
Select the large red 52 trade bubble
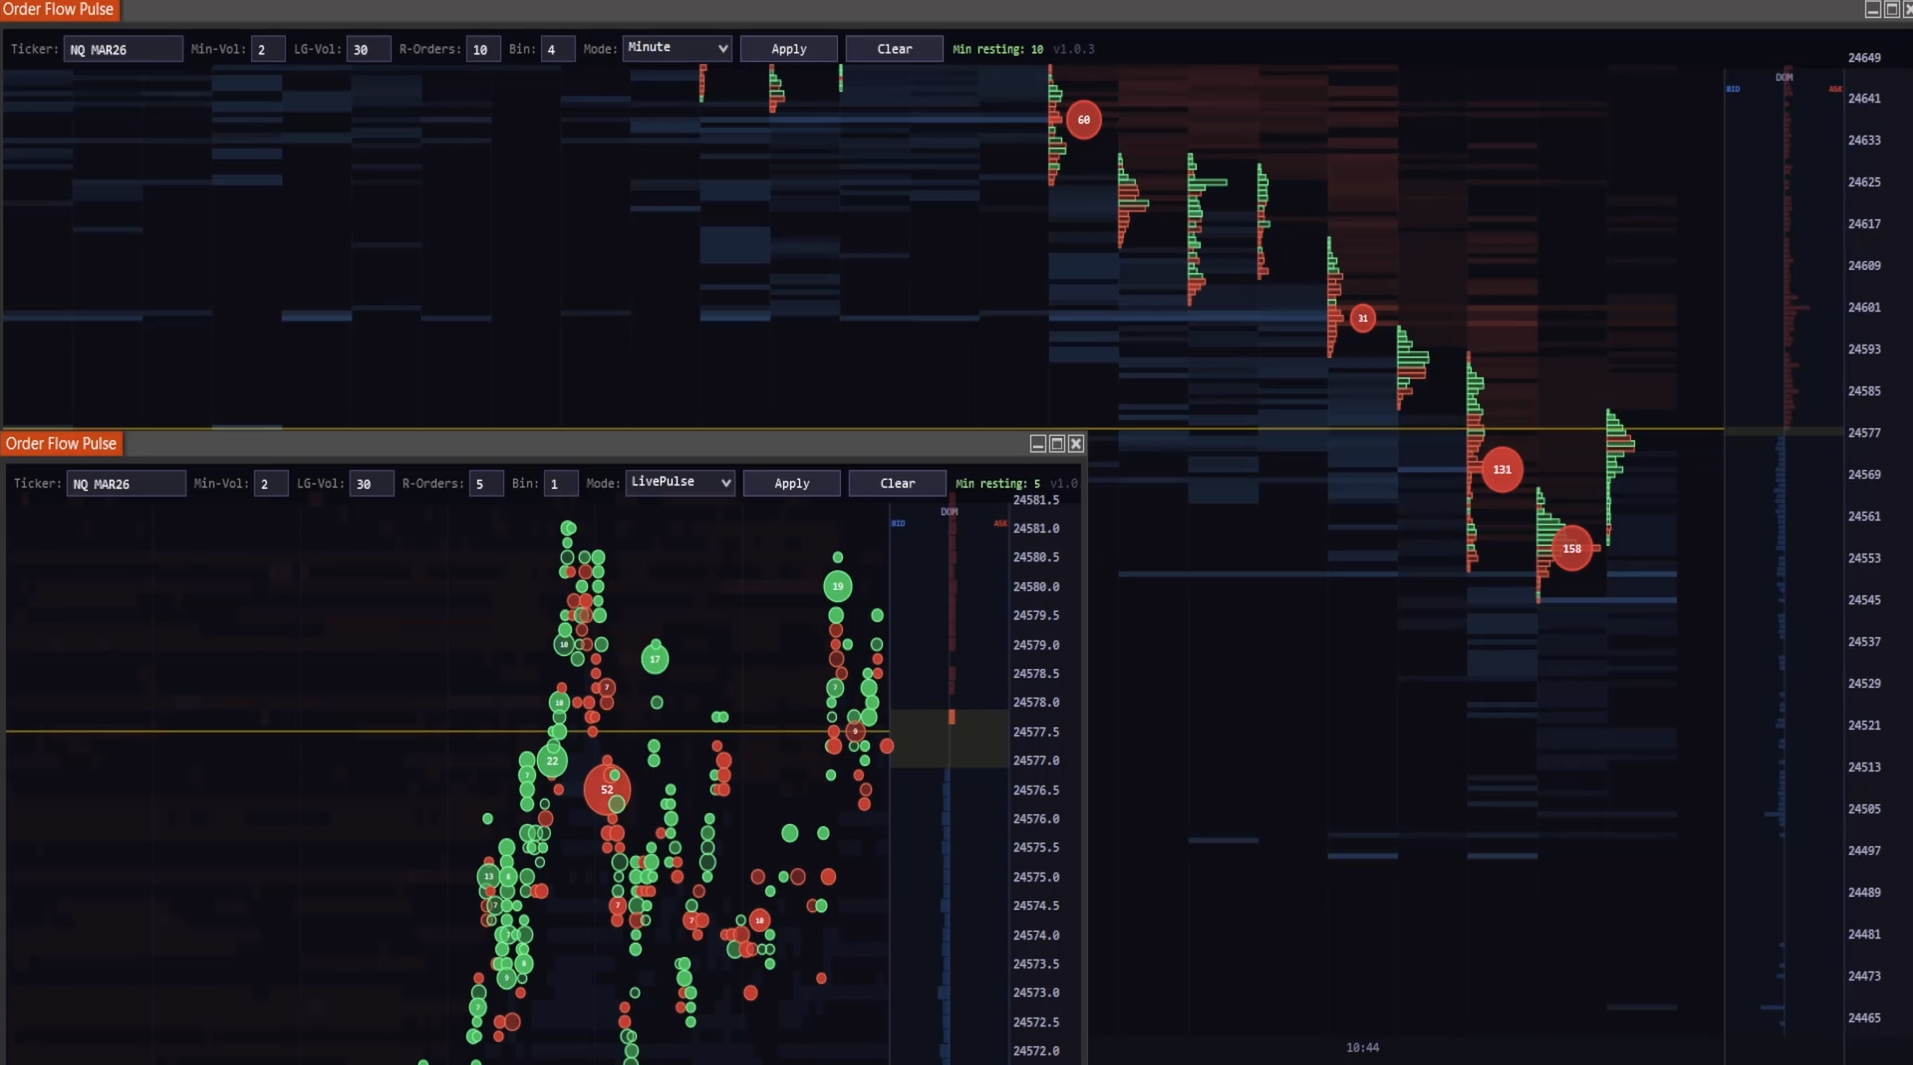[x=606, y=789]
